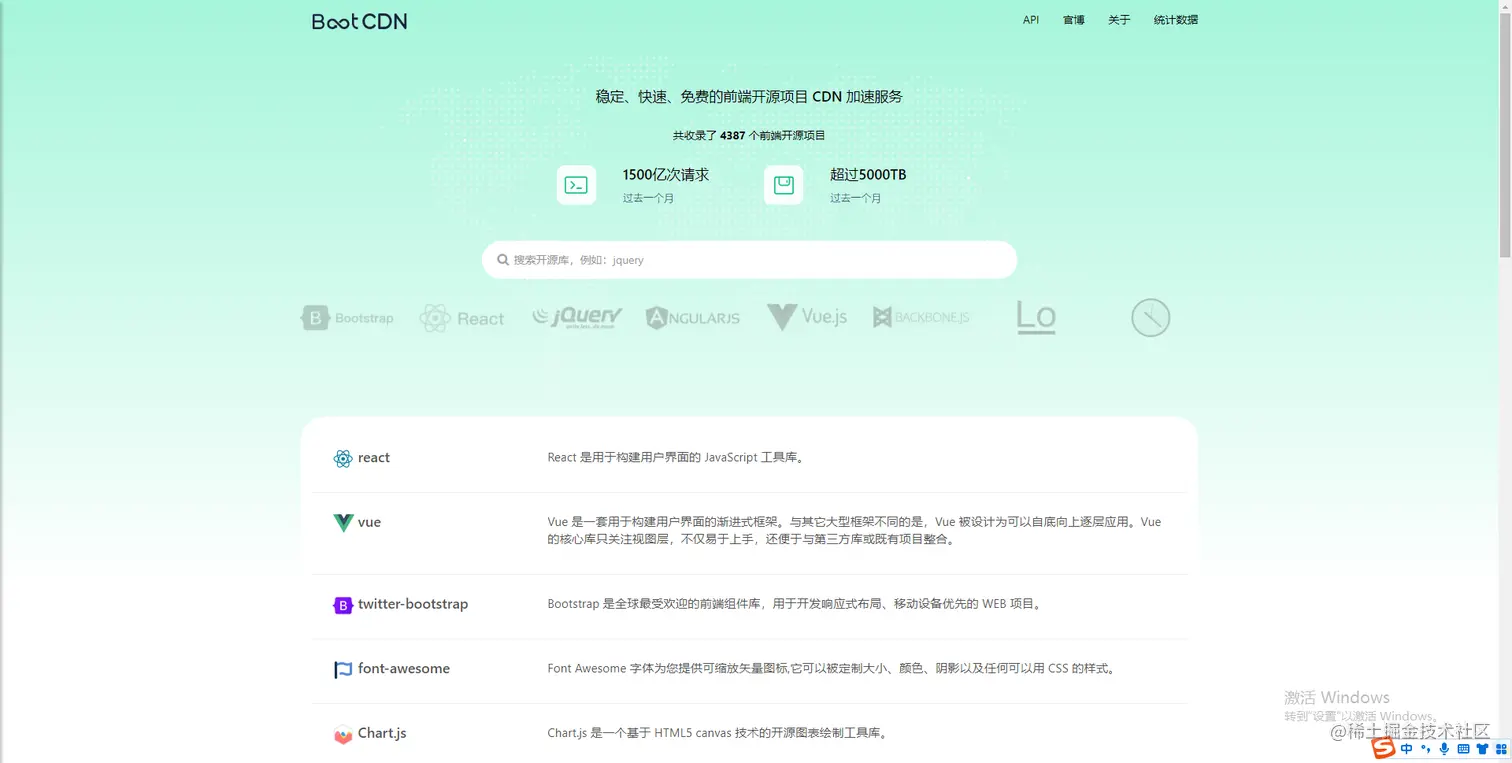Click the BootCDN logo
The image size is (1512, 763).
tap(359, 21)
